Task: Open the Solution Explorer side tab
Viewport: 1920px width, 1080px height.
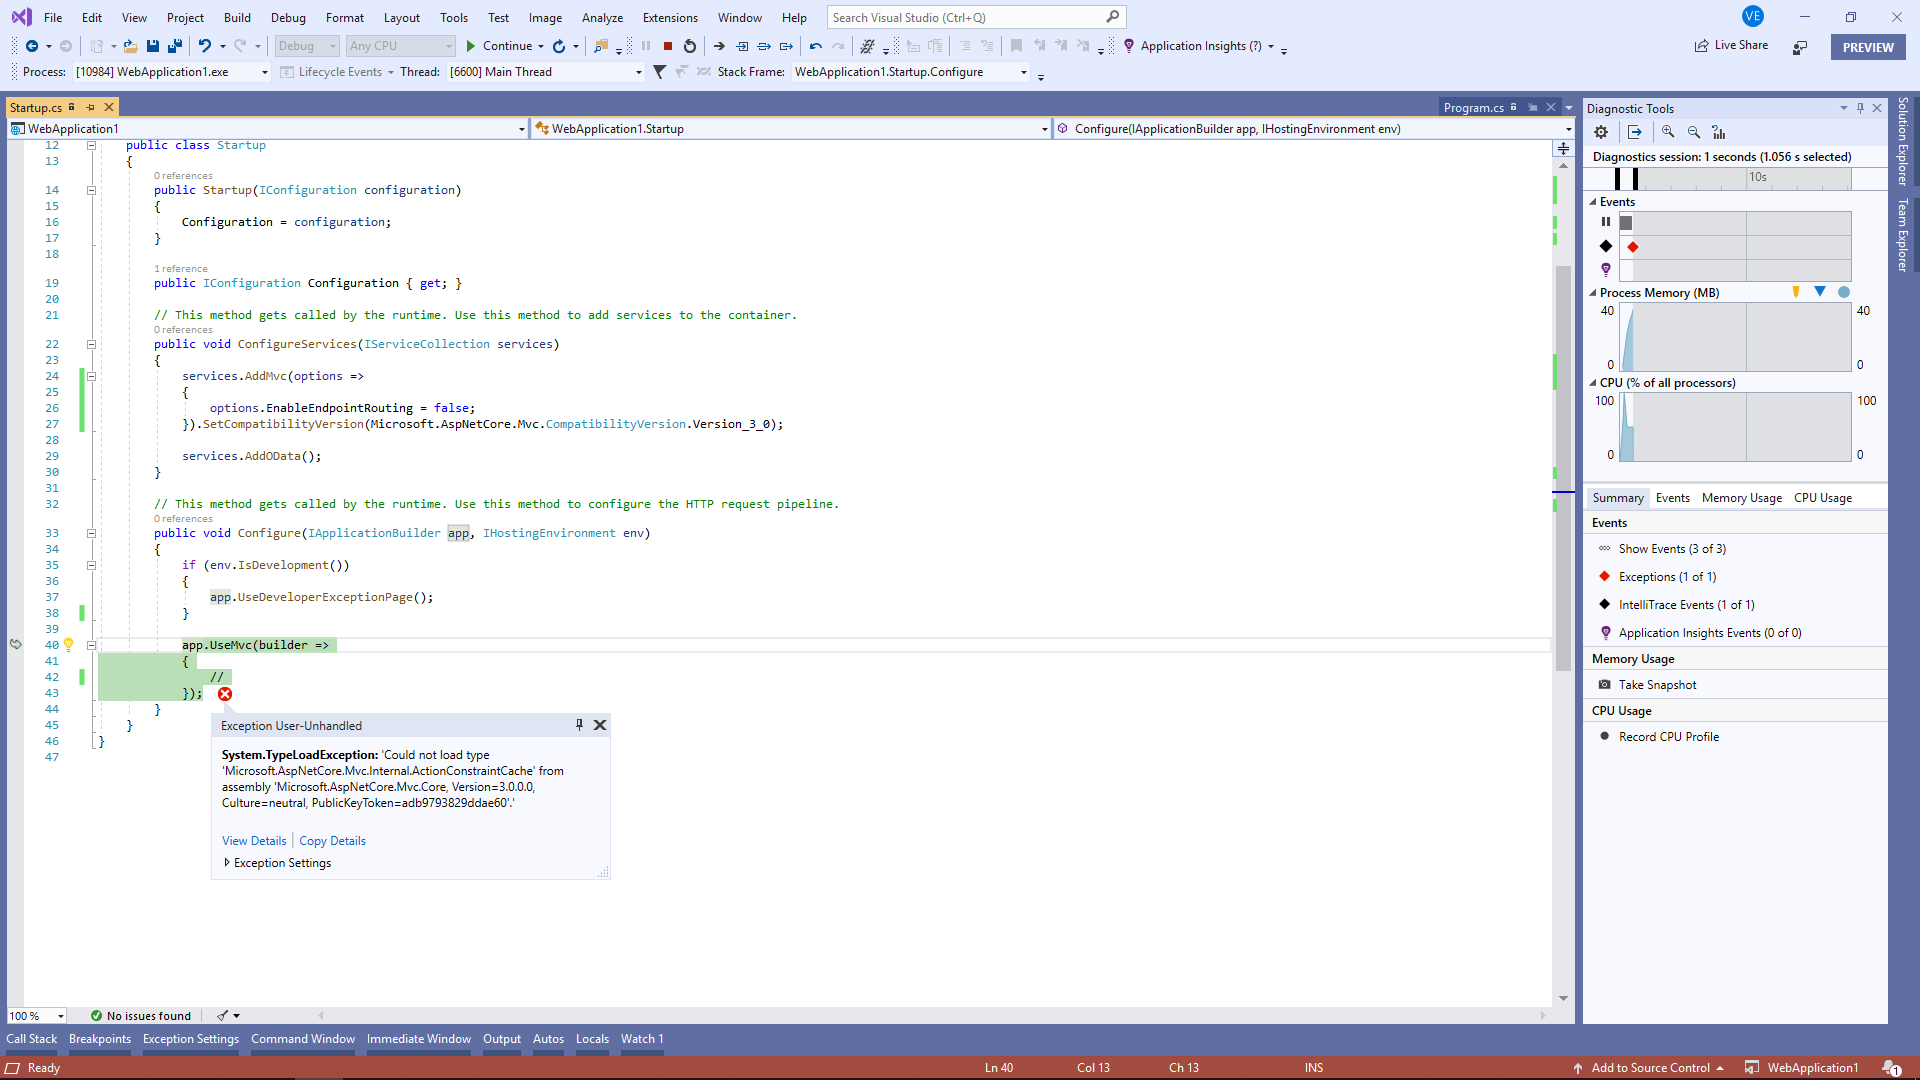Action: point(1903,141)
